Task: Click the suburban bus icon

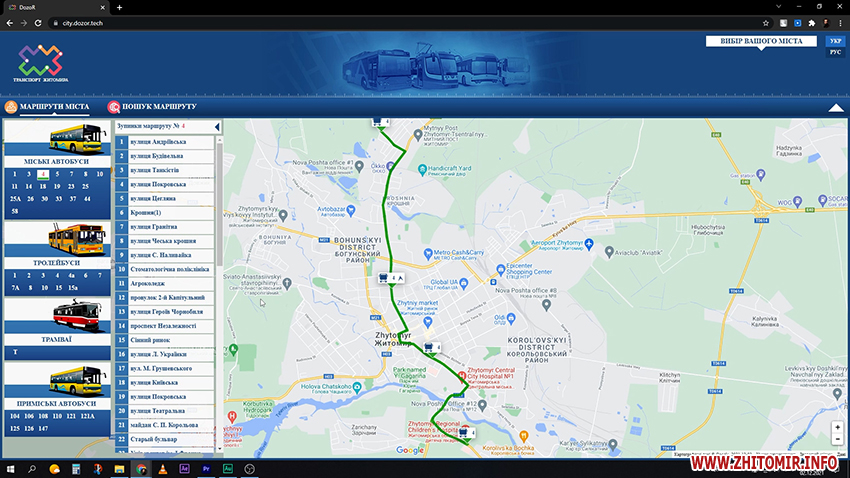Action: 77,379
